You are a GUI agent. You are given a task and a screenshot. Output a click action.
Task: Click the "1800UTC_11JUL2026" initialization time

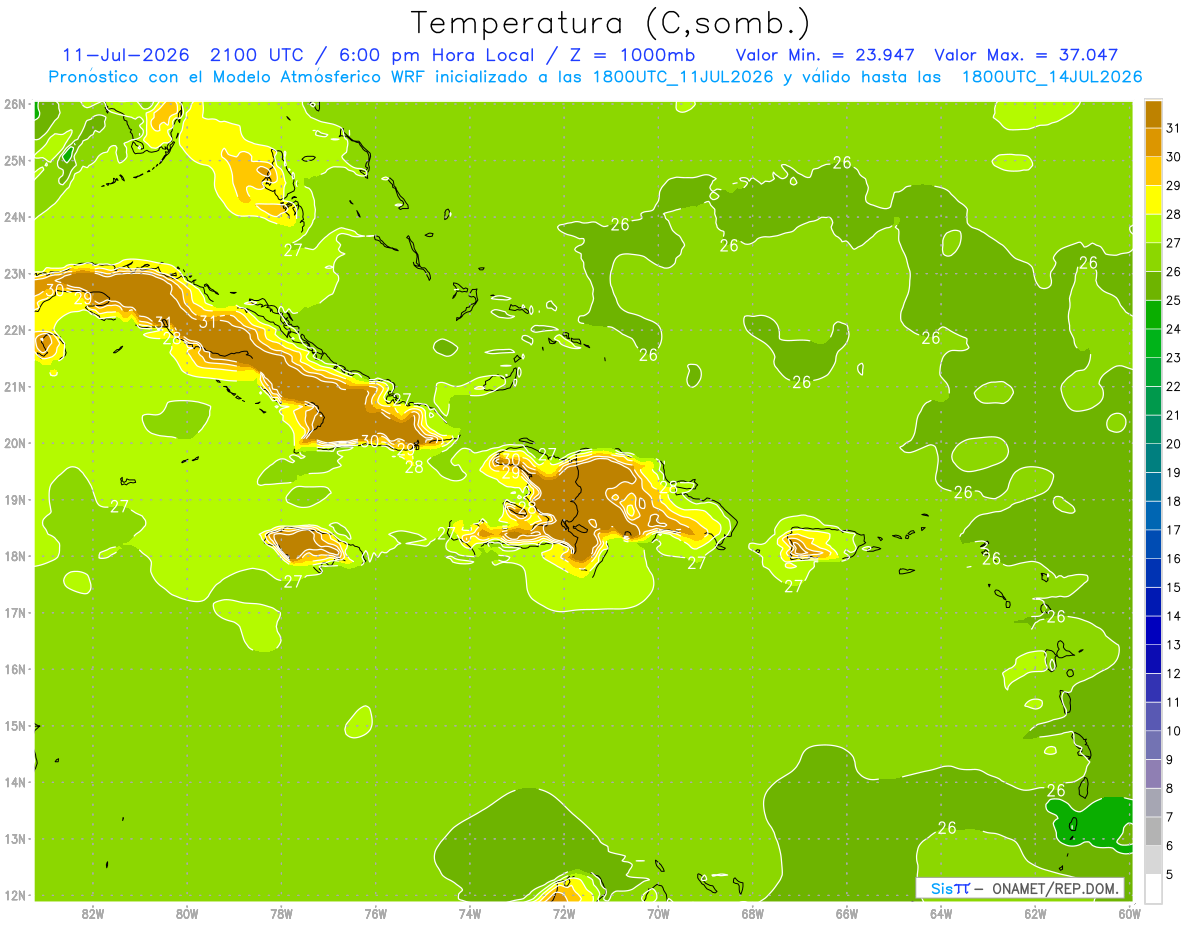pos(681,77)
